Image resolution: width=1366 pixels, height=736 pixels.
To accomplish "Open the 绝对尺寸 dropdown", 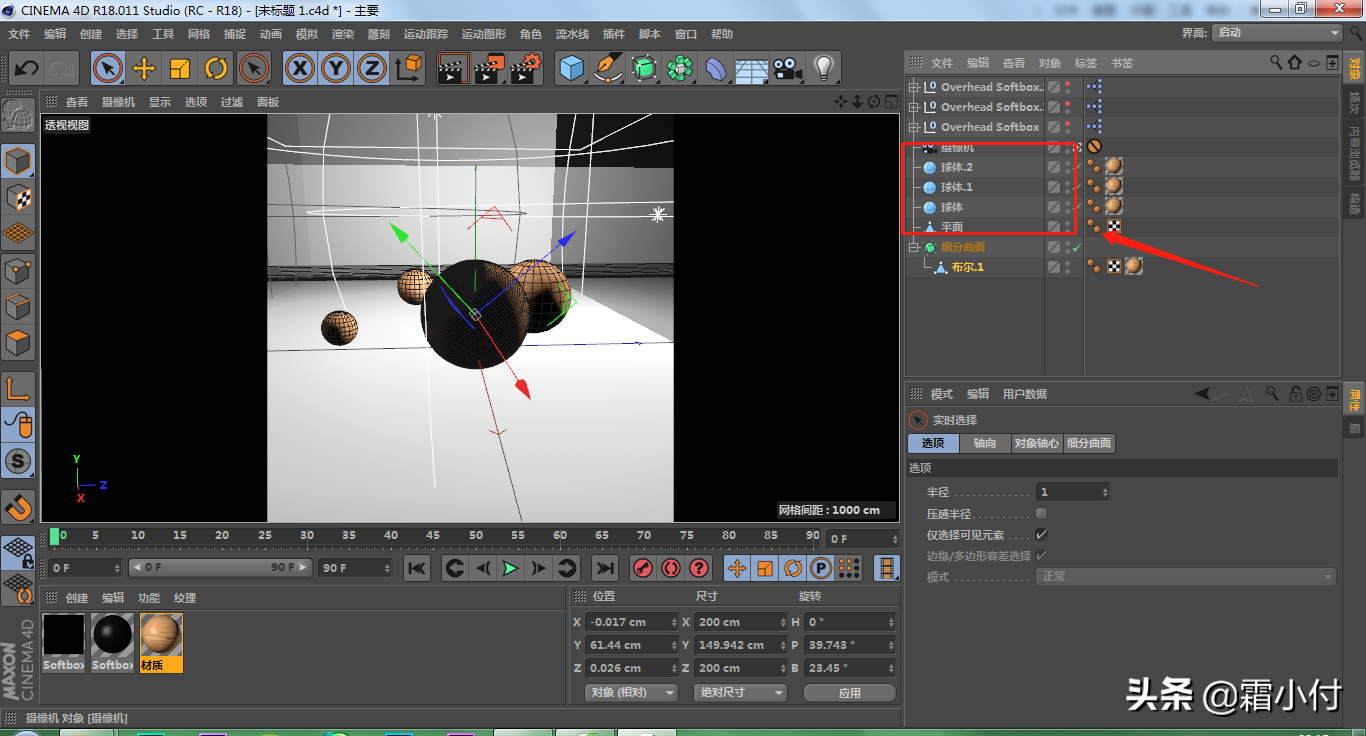I will coord(740,692).
